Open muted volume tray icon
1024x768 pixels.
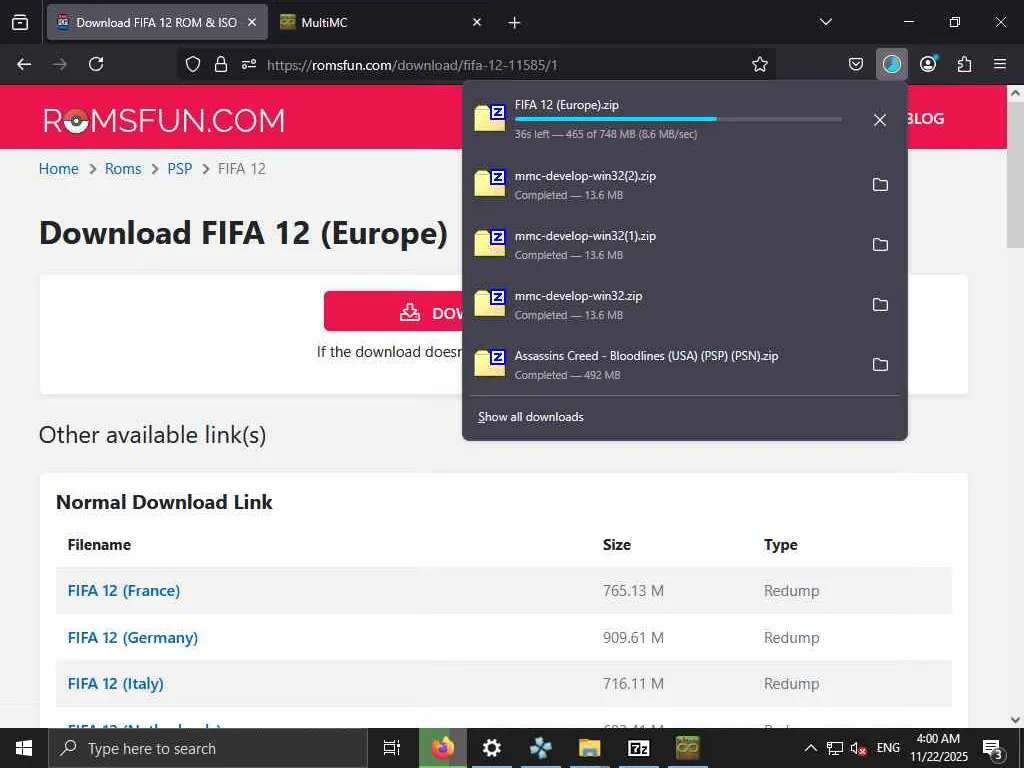858,748
